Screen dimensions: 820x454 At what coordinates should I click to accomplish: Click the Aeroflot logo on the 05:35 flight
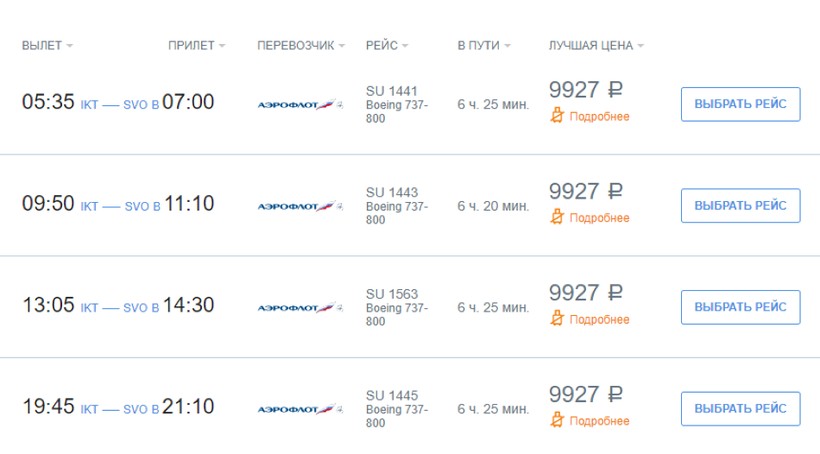pyautogui.click(x=299, y=104)
